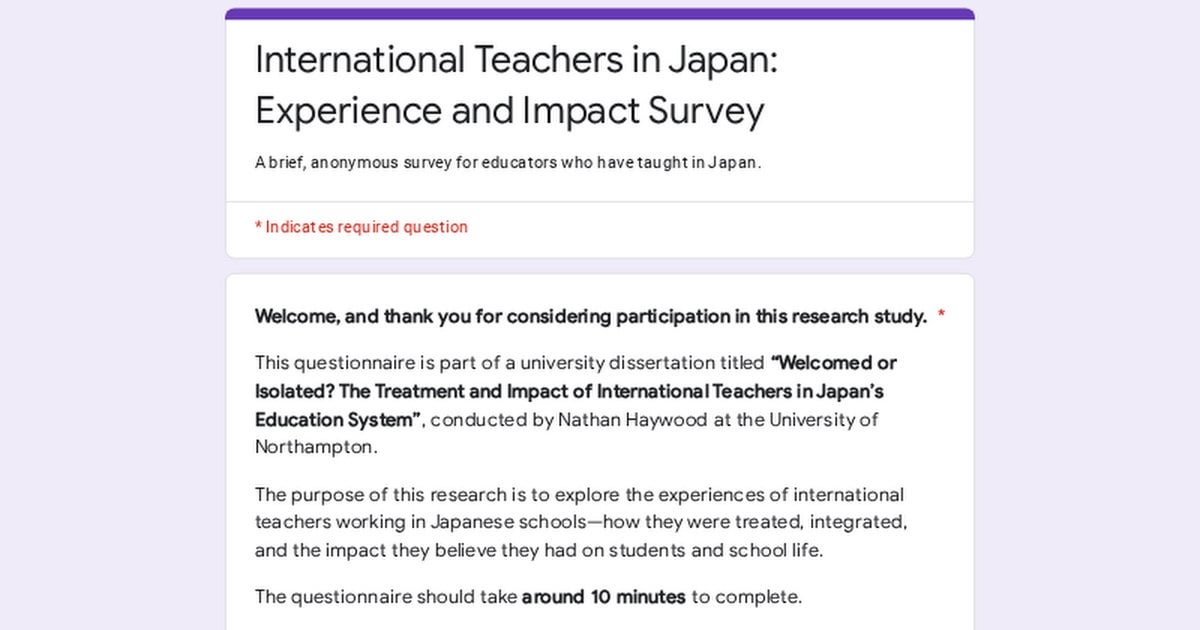Click 'The questionnaire should take' sentence
This screenshot has width=1200, height=630.
[386, 598]
